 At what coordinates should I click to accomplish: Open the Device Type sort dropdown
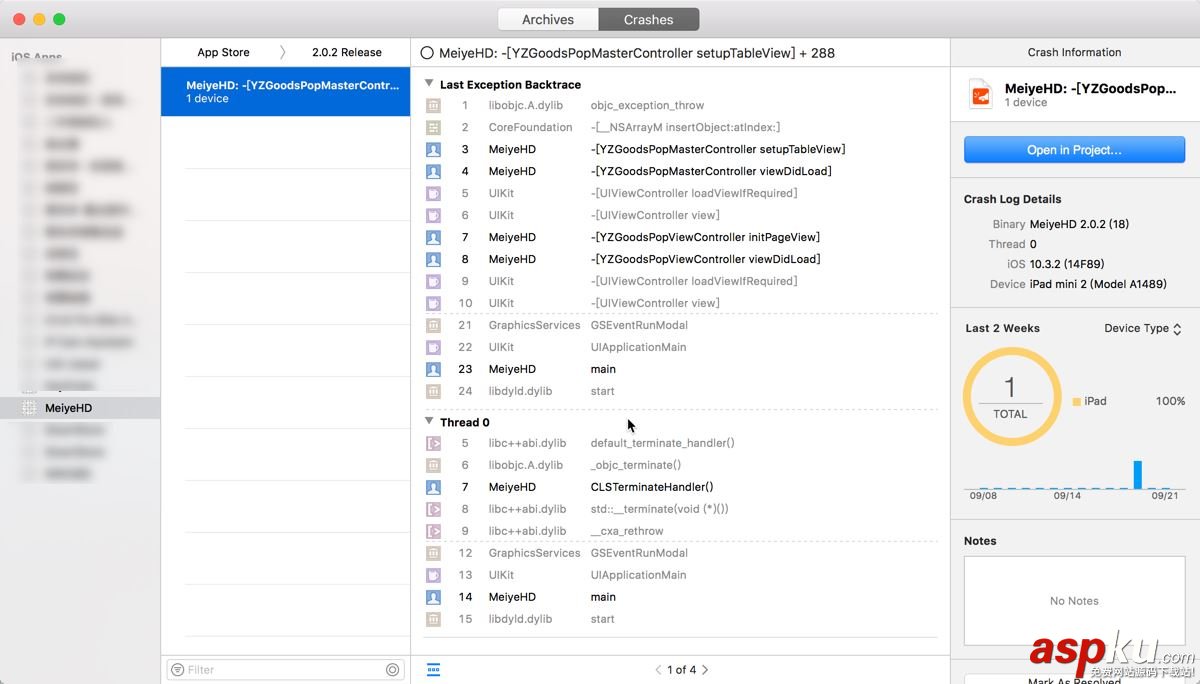pos(1141,327)
